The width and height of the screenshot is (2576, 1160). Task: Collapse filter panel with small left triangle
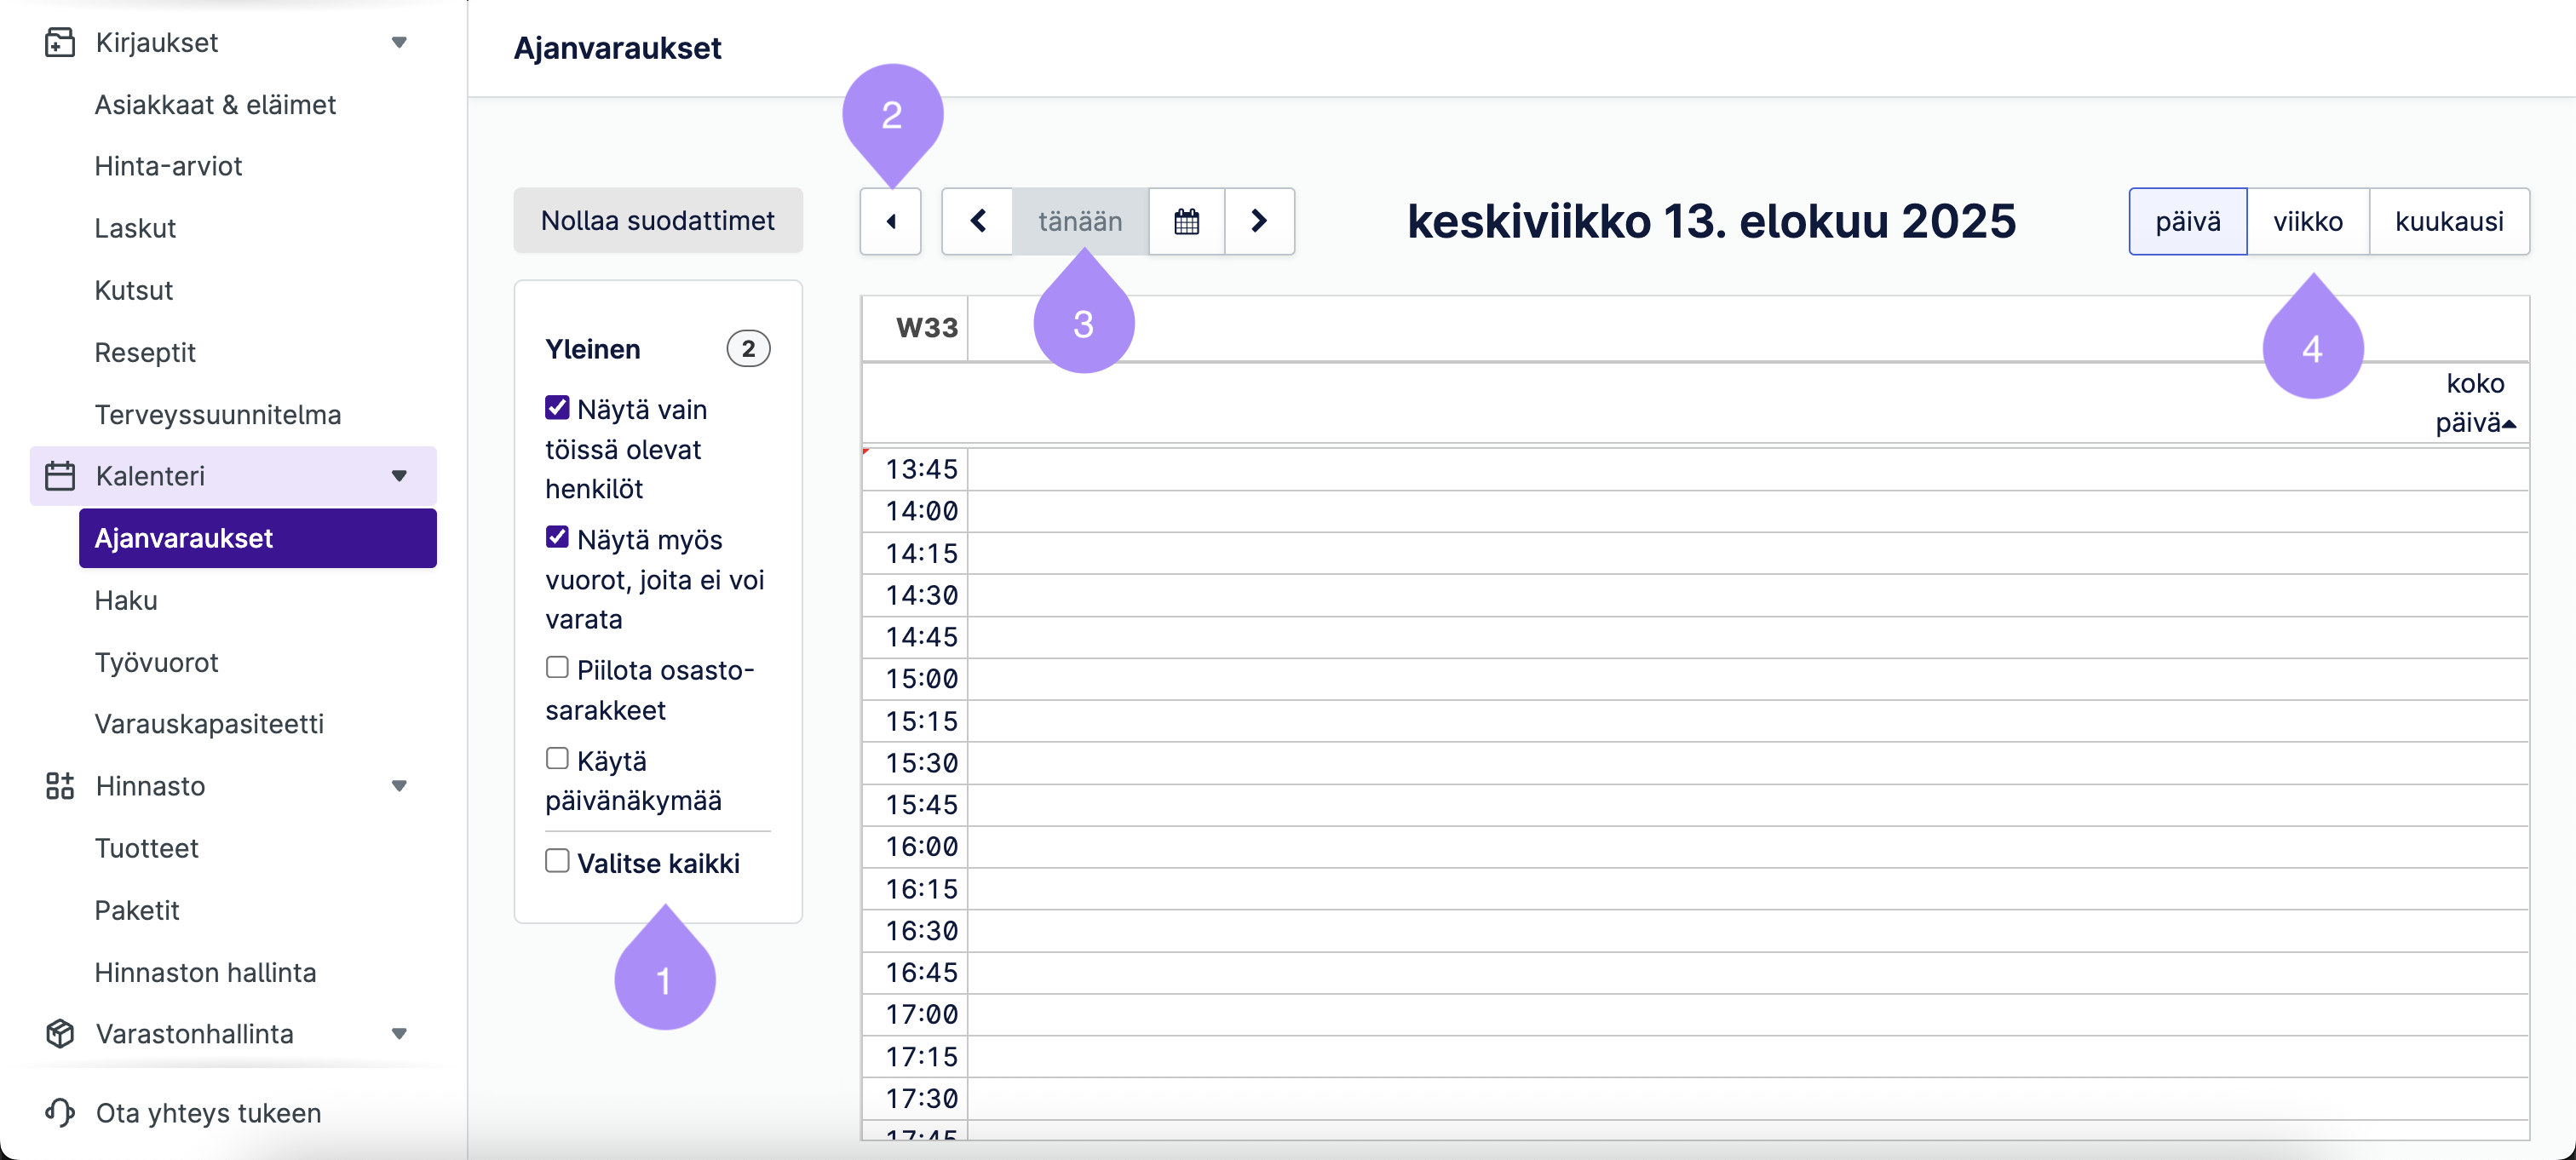[890, 221]
